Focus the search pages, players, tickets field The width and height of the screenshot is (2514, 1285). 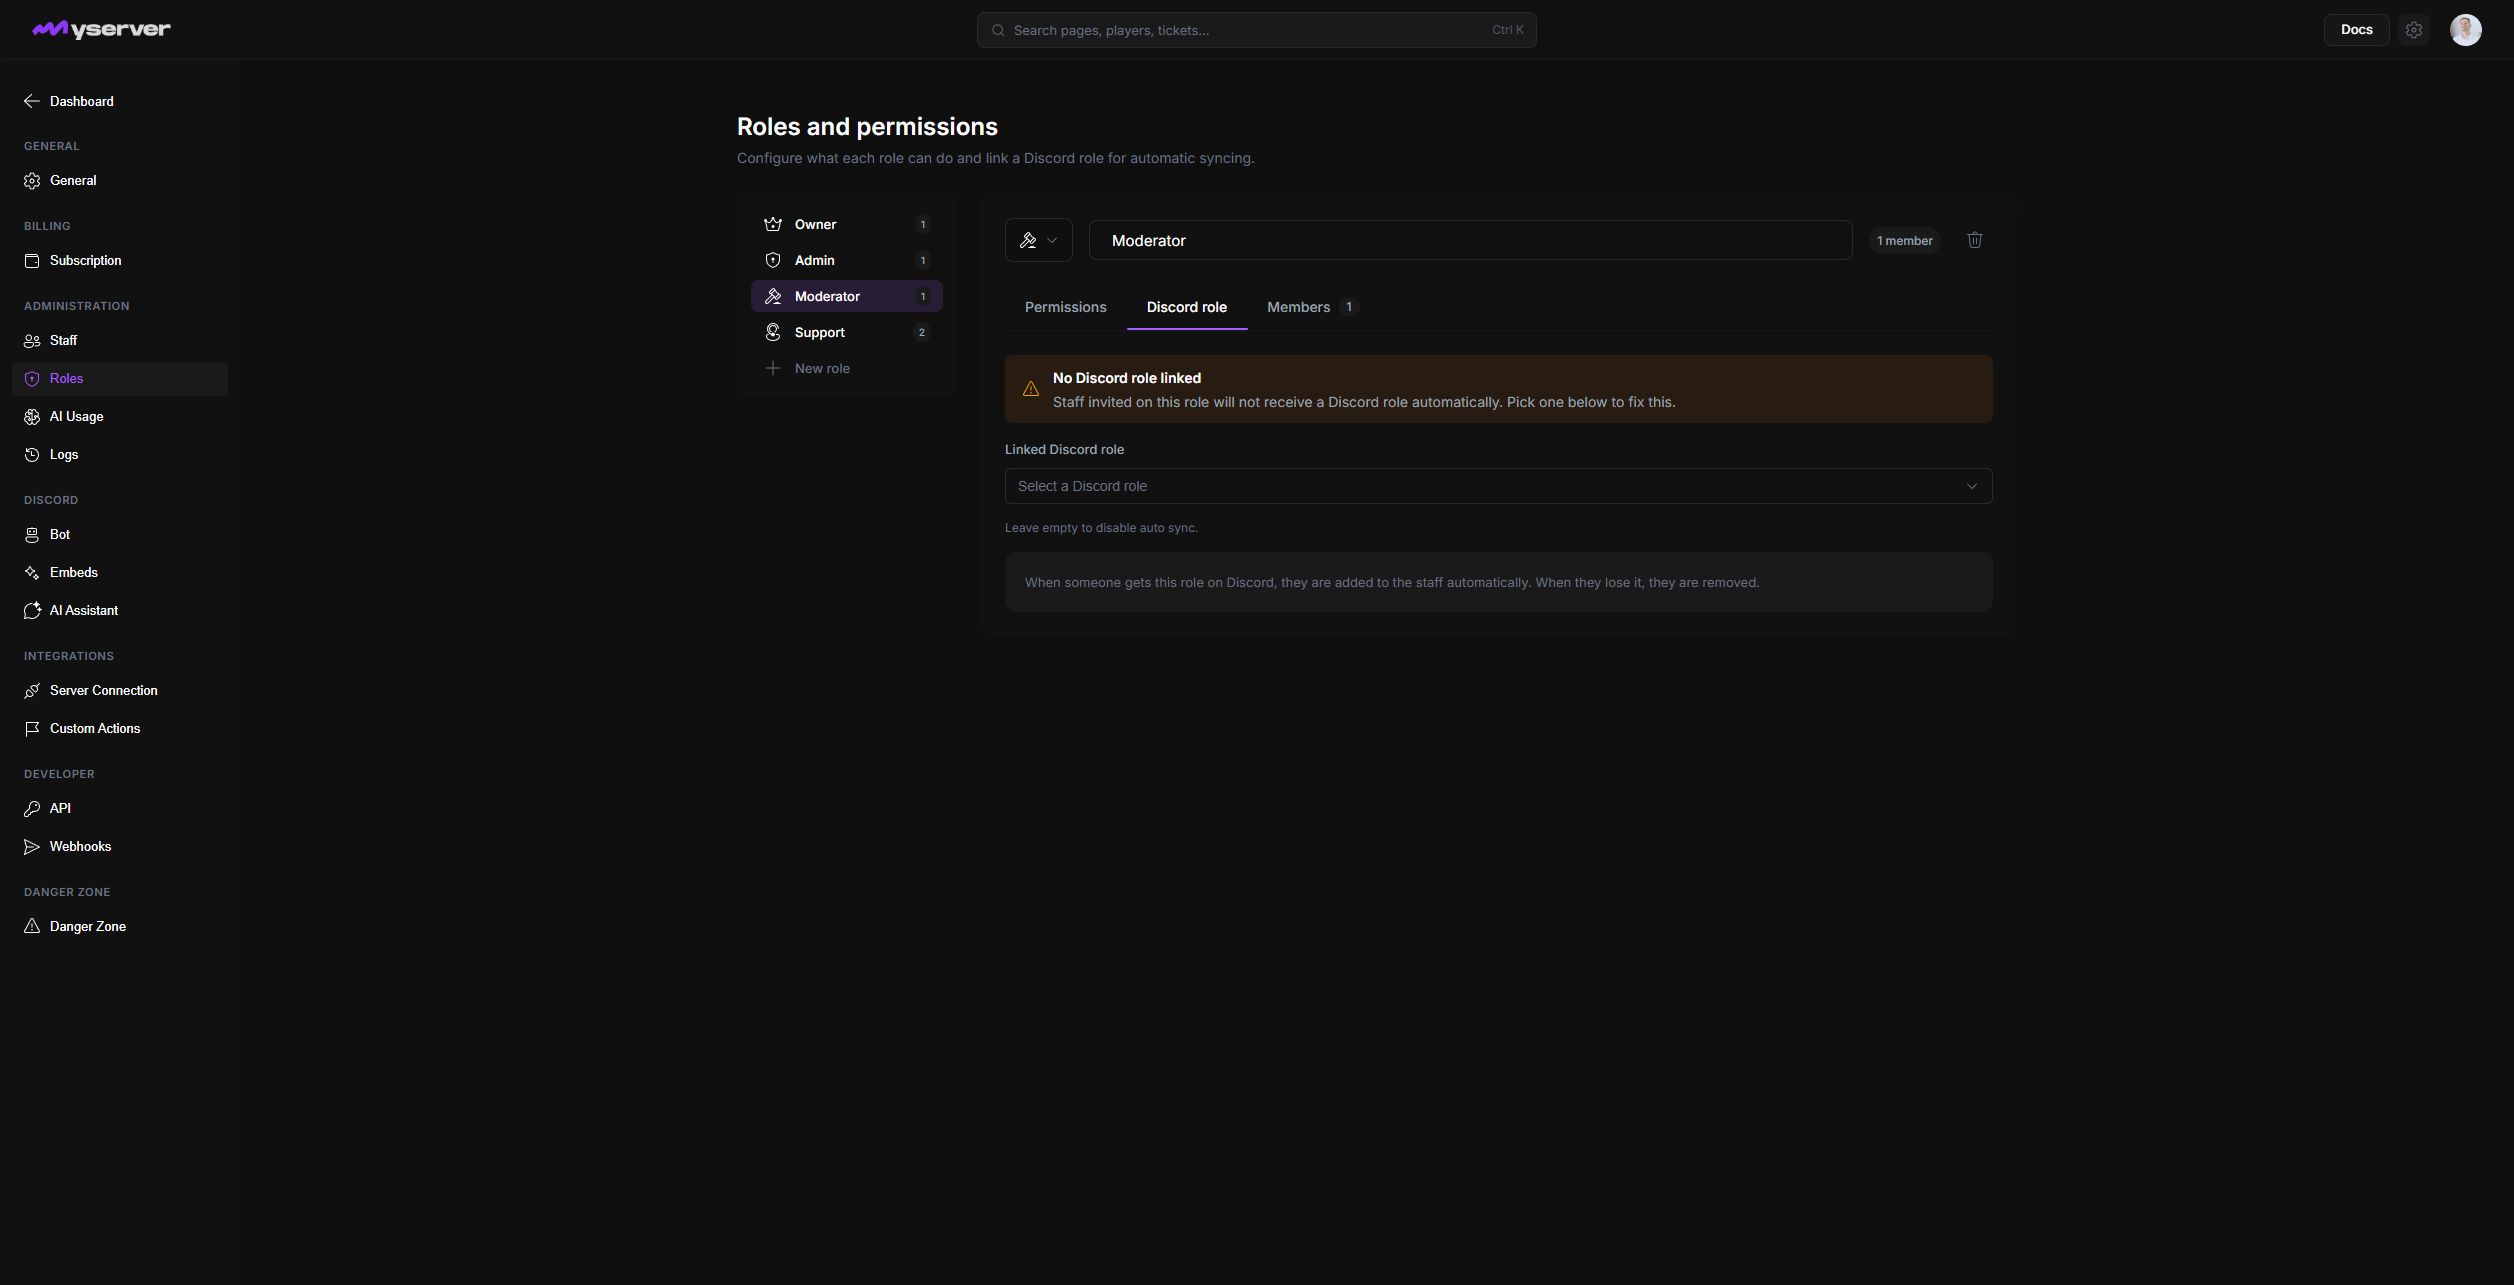point(1256,30)
